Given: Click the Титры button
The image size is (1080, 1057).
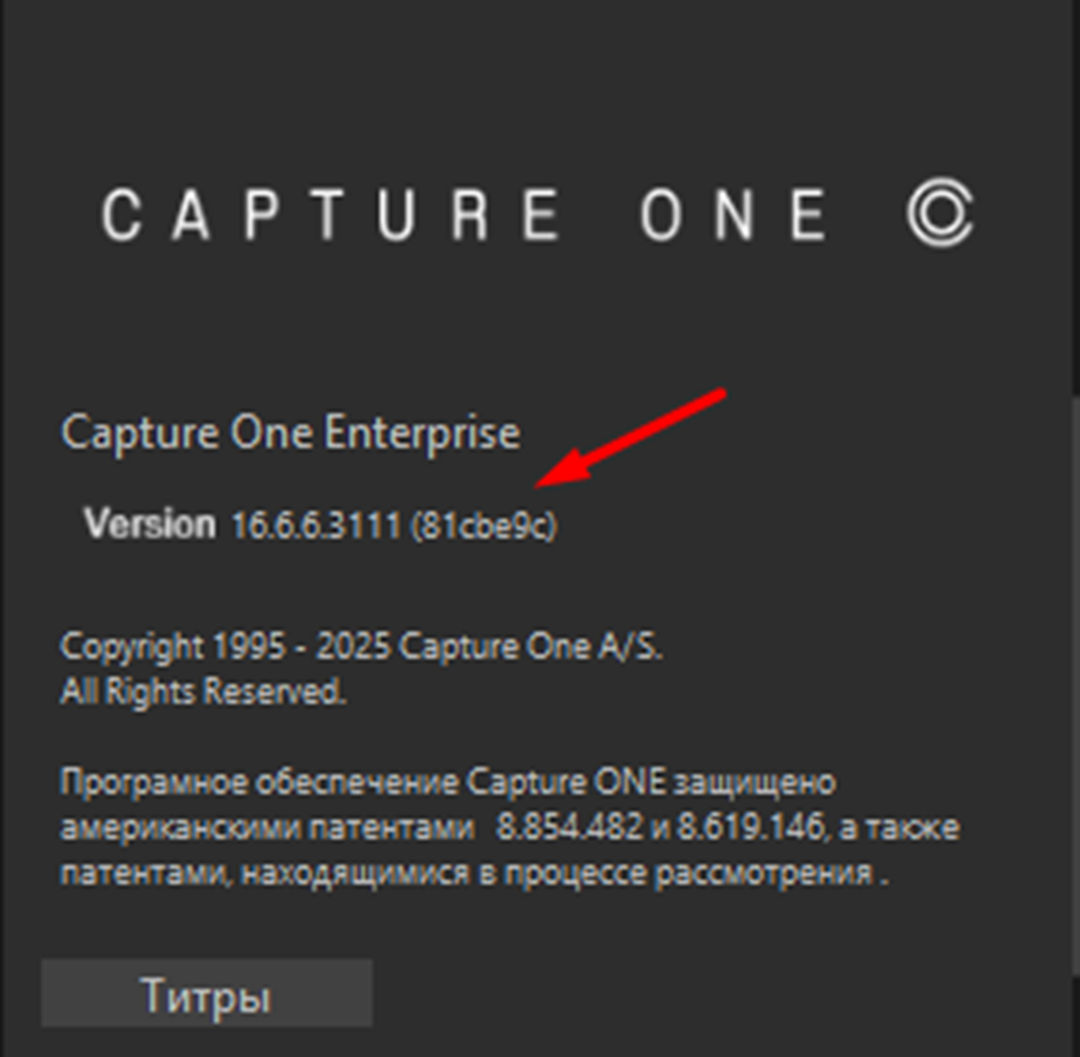Looking at the screenshot, I should (206, 994).
